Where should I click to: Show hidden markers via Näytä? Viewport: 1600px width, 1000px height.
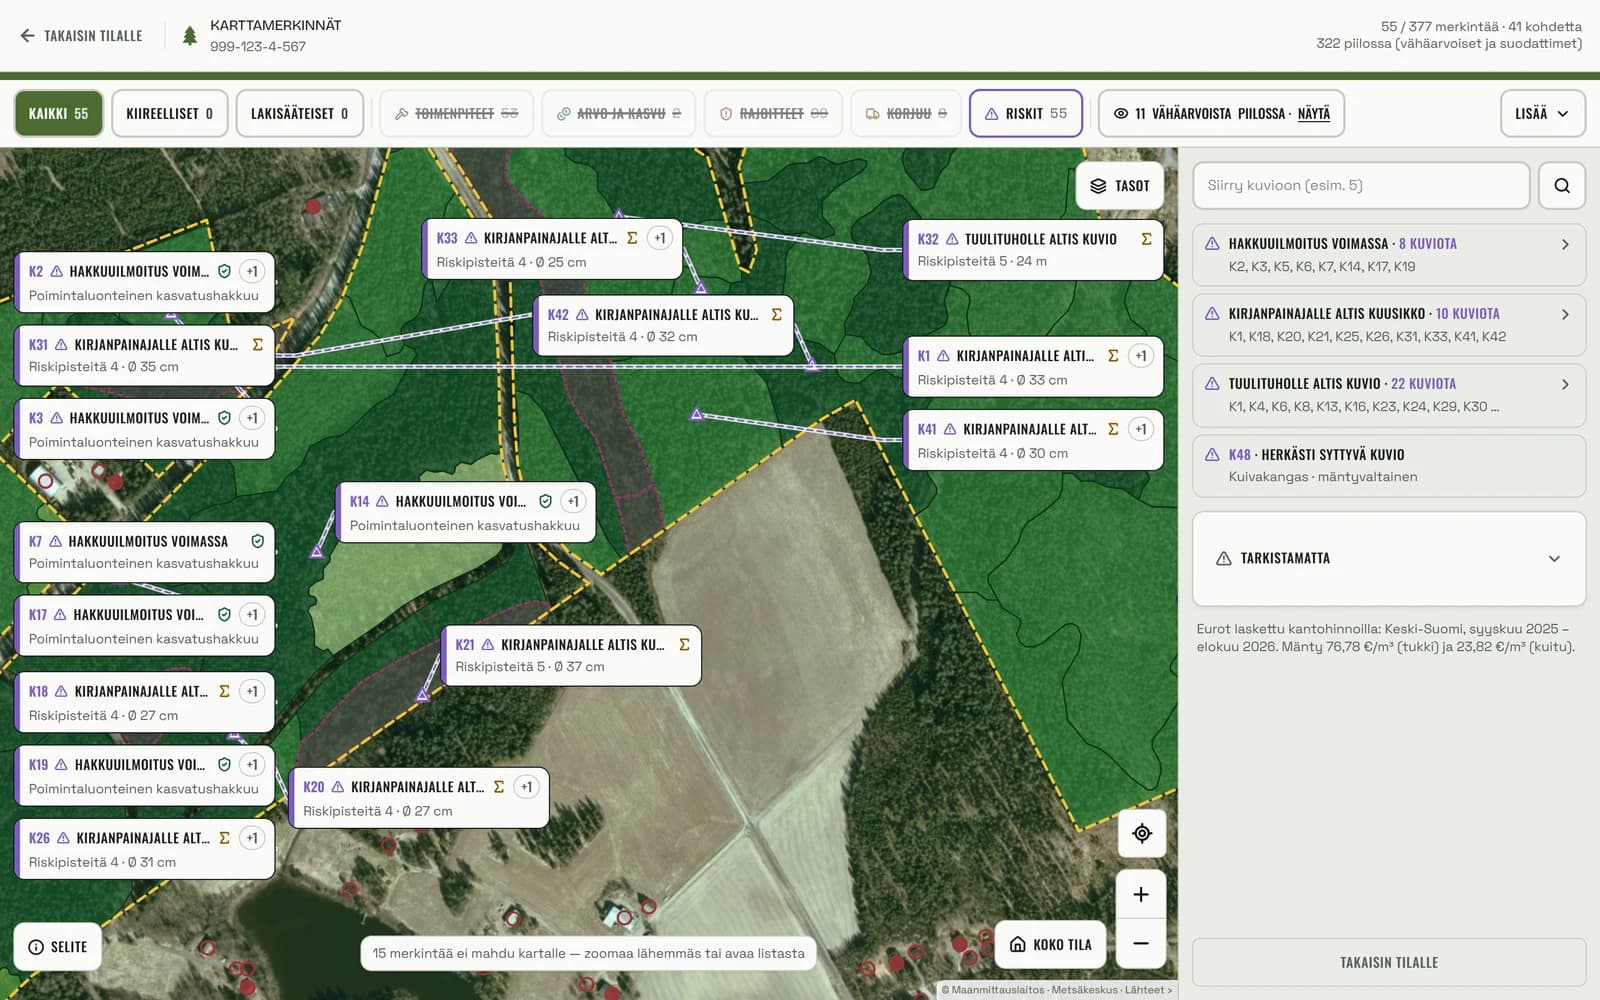click(1313, 114)
